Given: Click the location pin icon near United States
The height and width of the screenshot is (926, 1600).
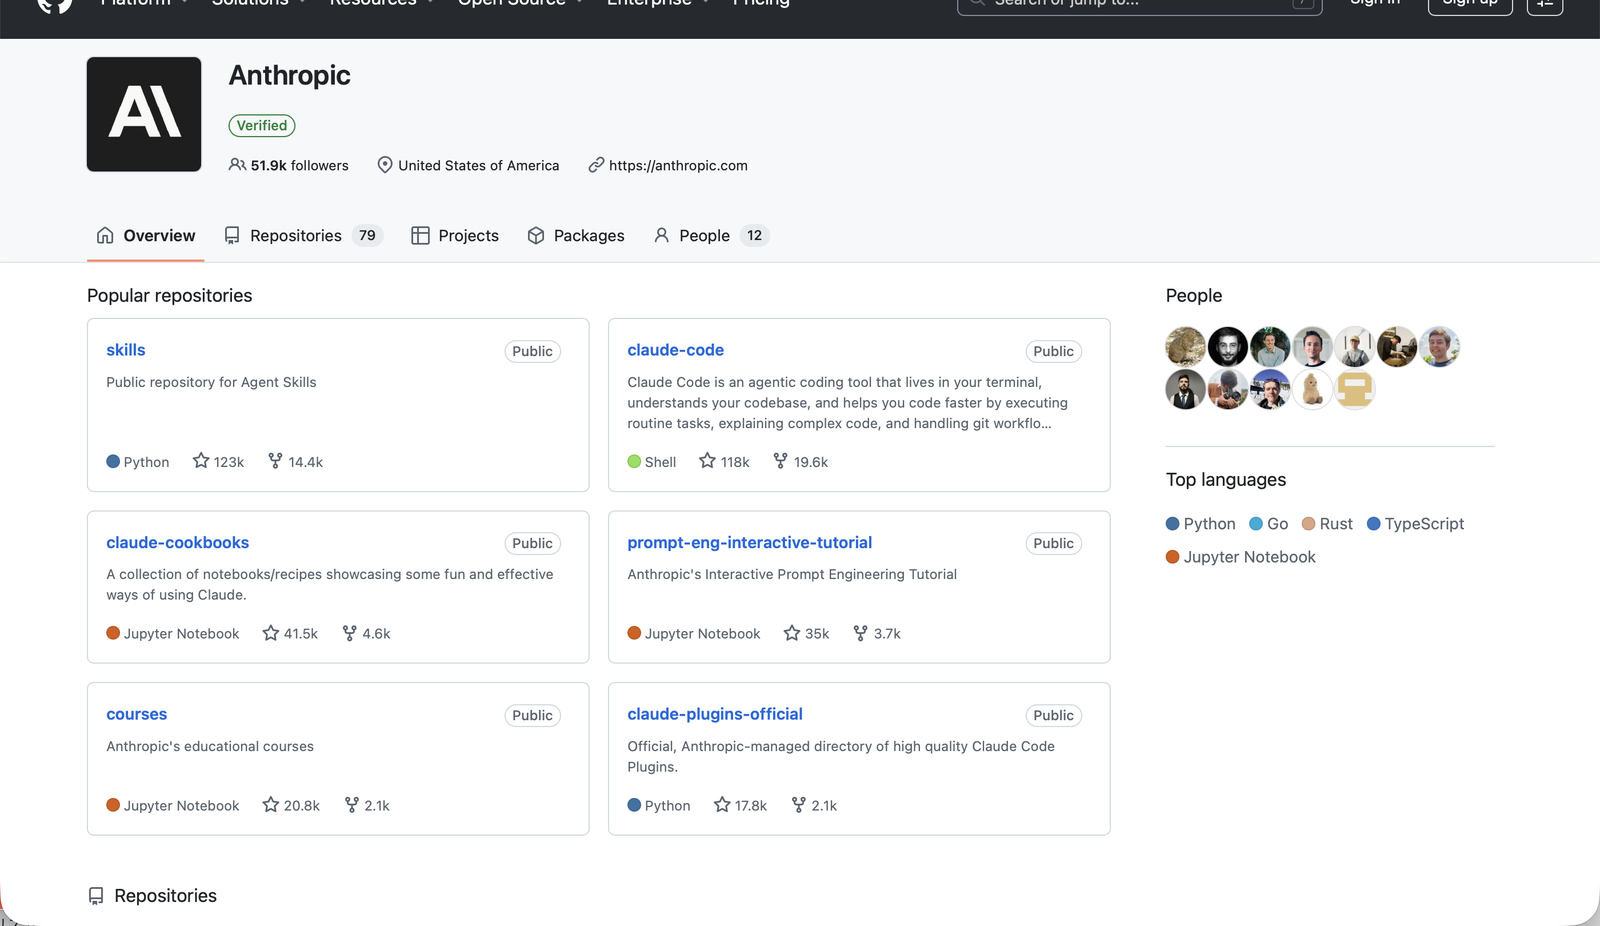Looking at the screenshot, I should (385, 165).
